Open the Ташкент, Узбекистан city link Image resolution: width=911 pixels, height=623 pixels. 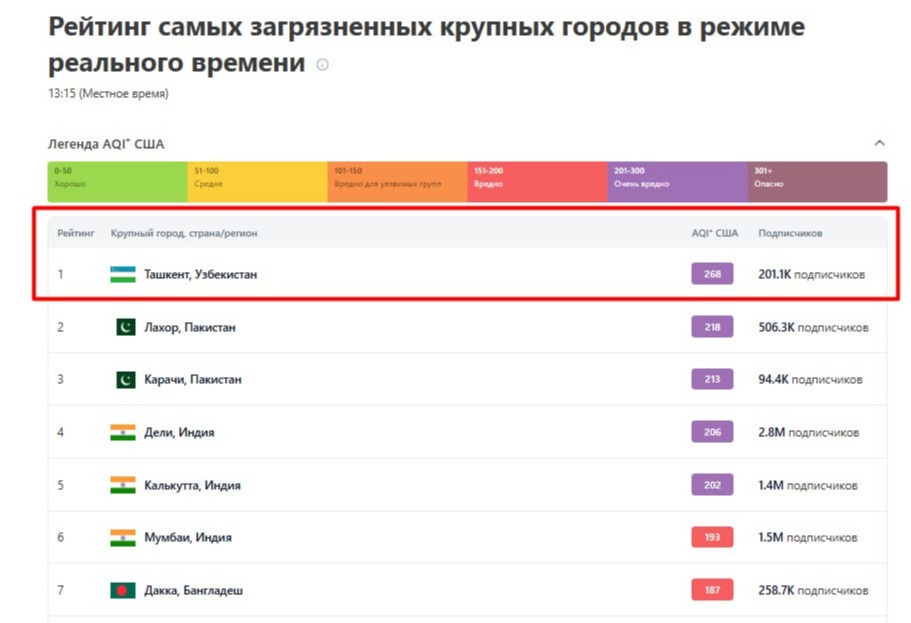click(200, 274)
